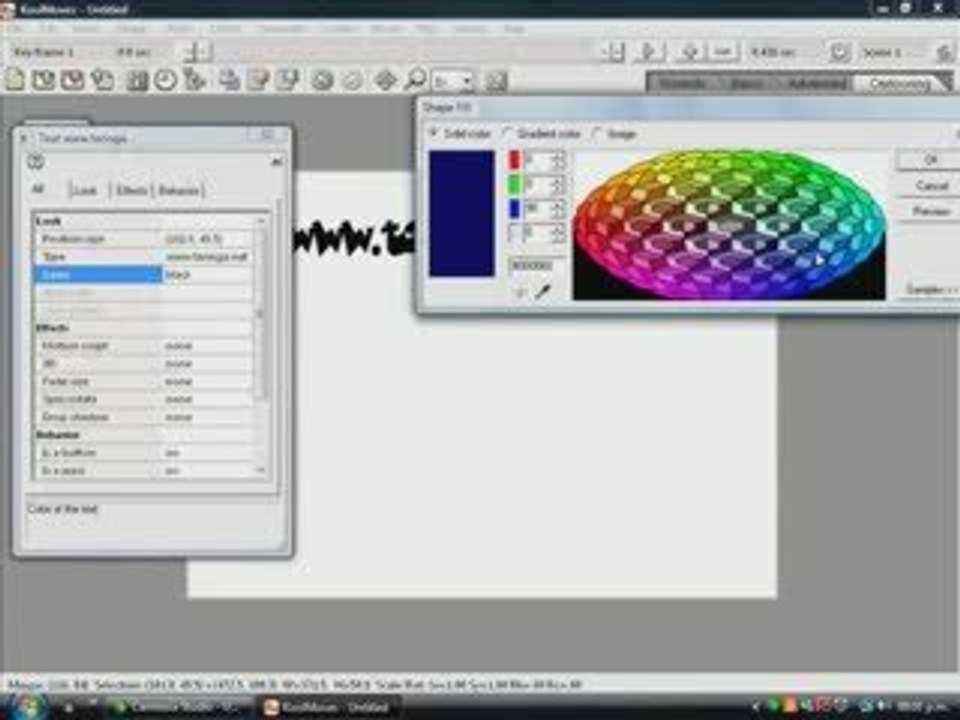Select the Text property row
This screenshot has width=960, height=720.
coord(144,257)
